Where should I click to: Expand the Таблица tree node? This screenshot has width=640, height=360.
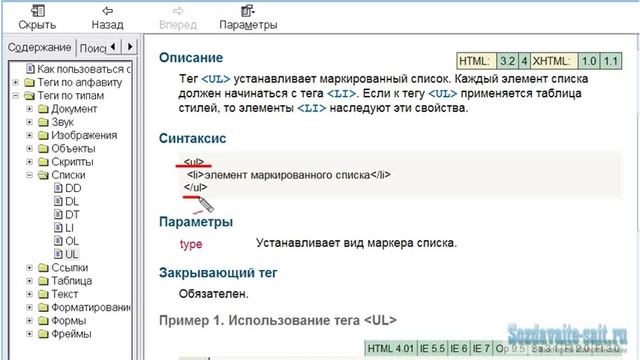(29, 281)
